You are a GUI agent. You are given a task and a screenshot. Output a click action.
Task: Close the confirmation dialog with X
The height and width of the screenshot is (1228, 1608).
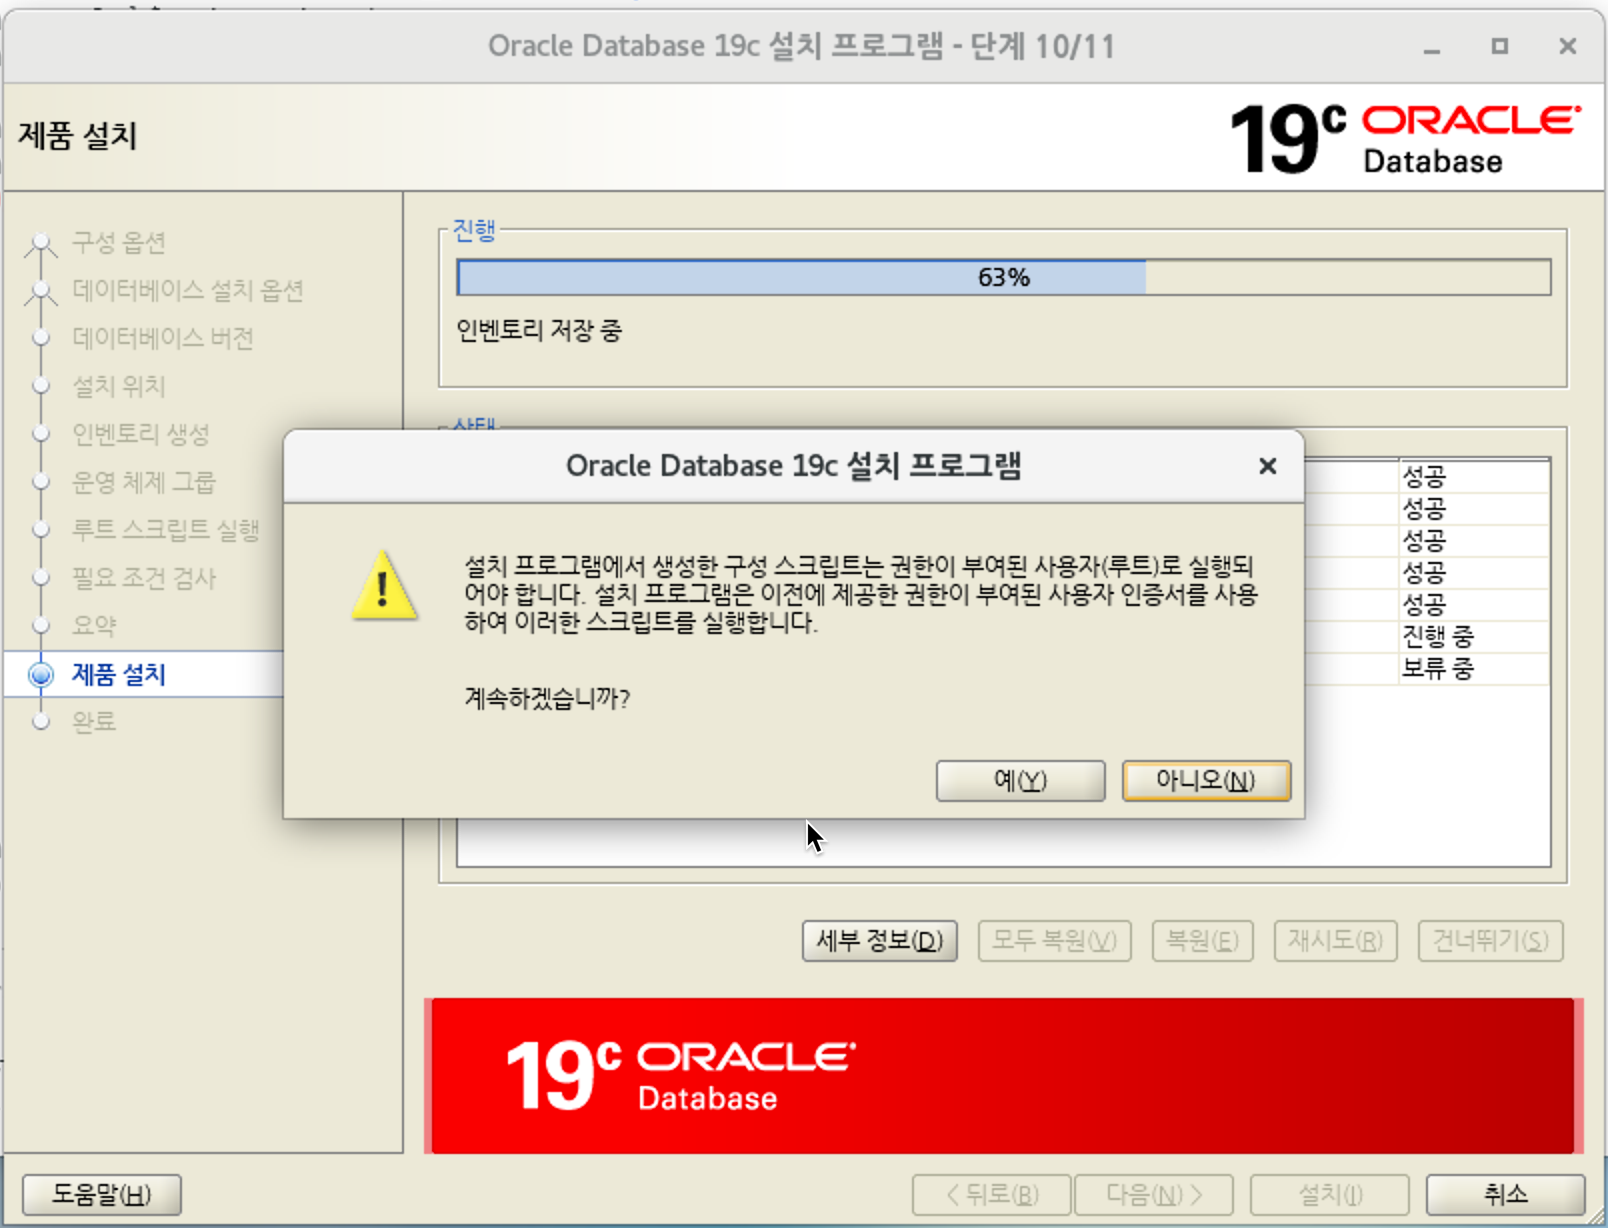(x=1267, y=466)
